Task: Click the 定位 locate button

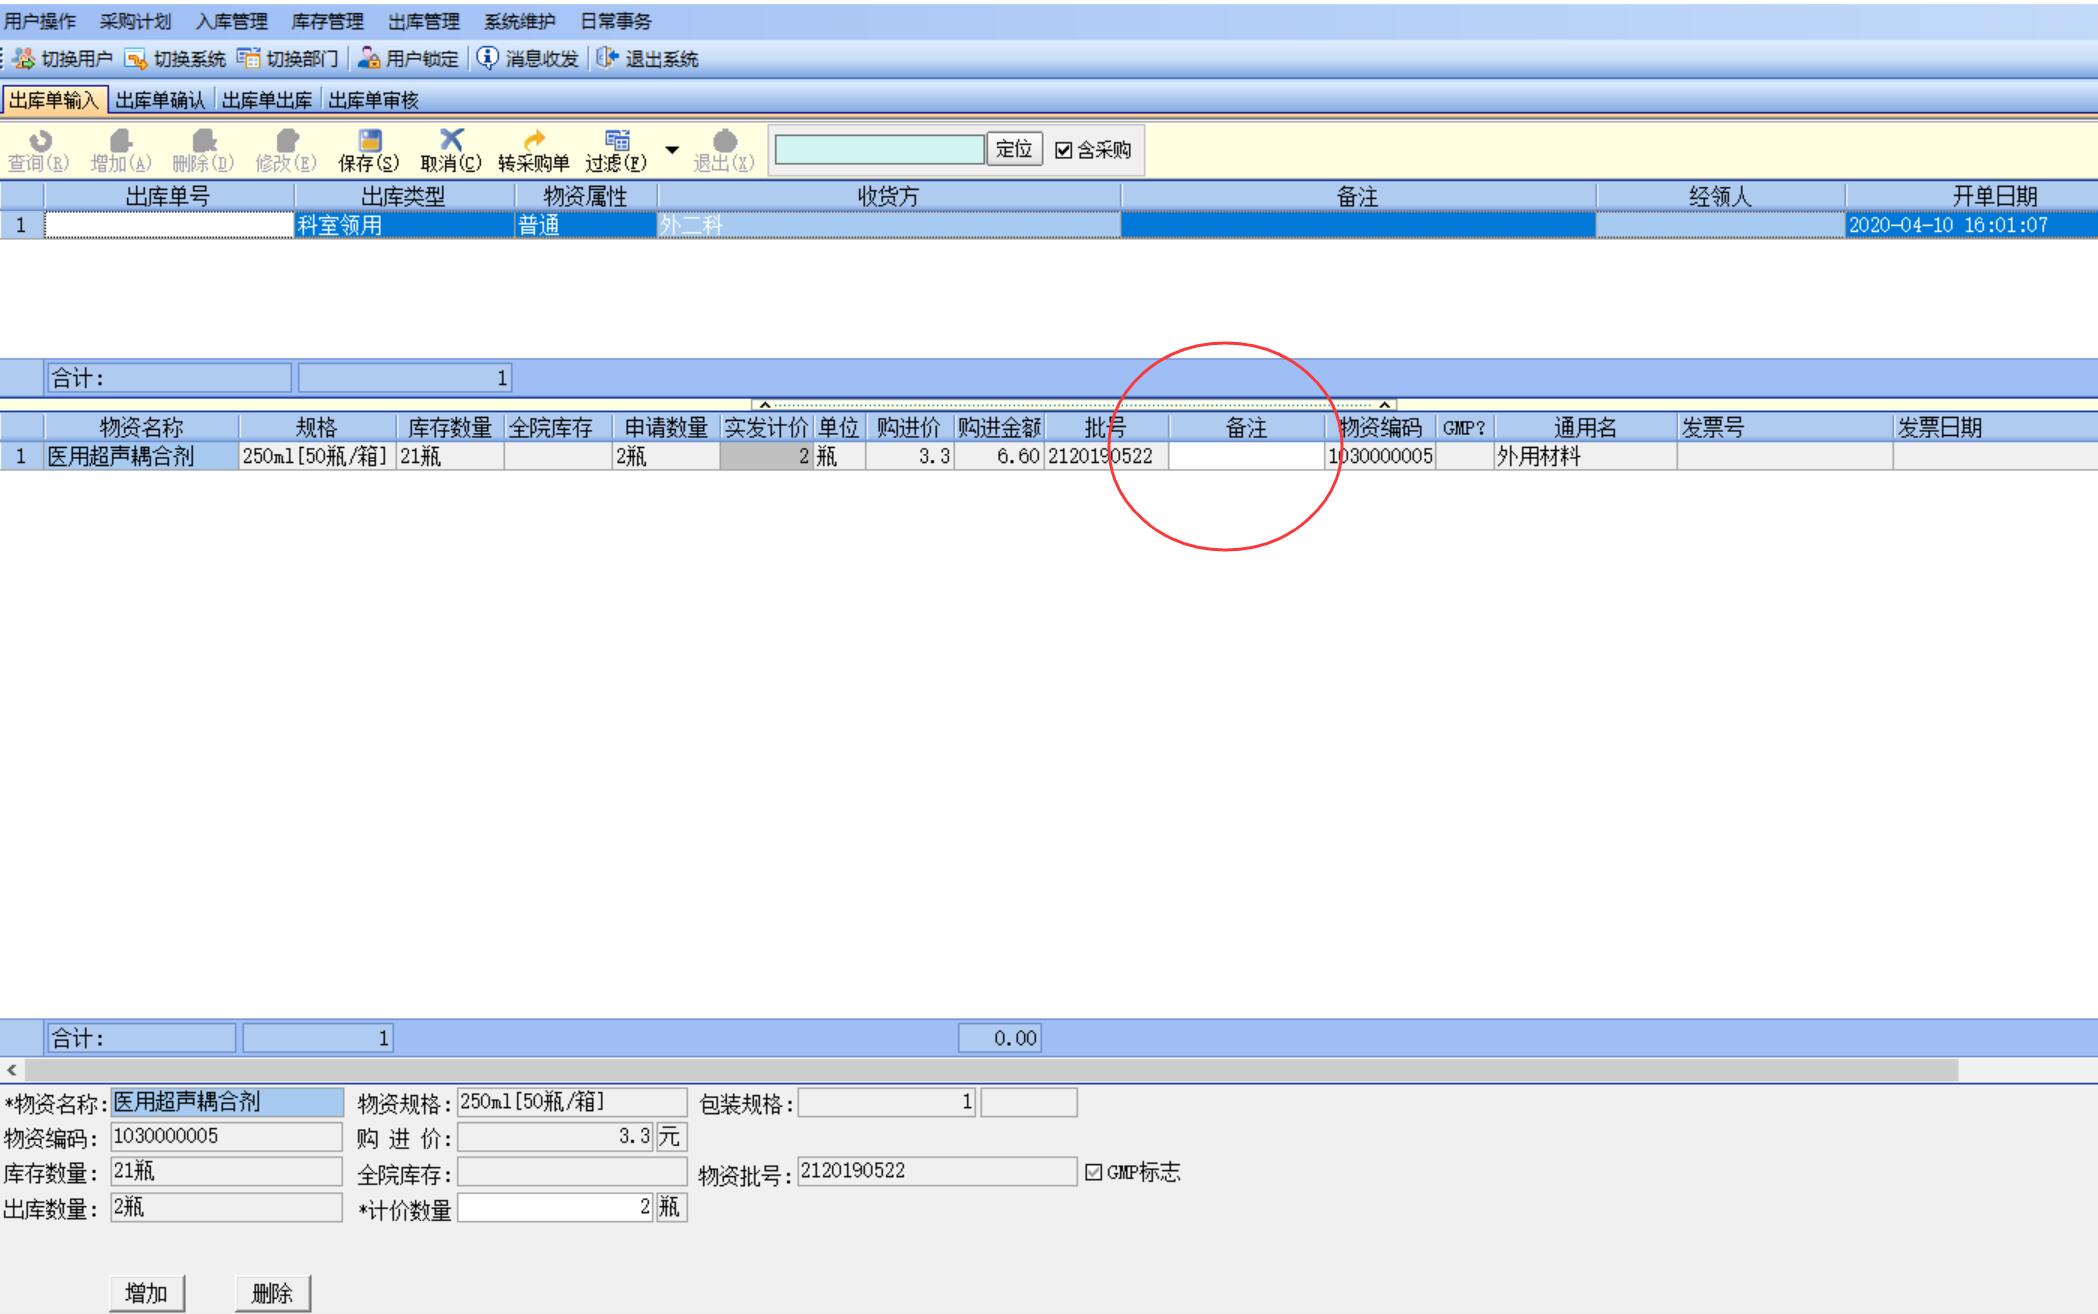Action: click(x=1014, y=150)
